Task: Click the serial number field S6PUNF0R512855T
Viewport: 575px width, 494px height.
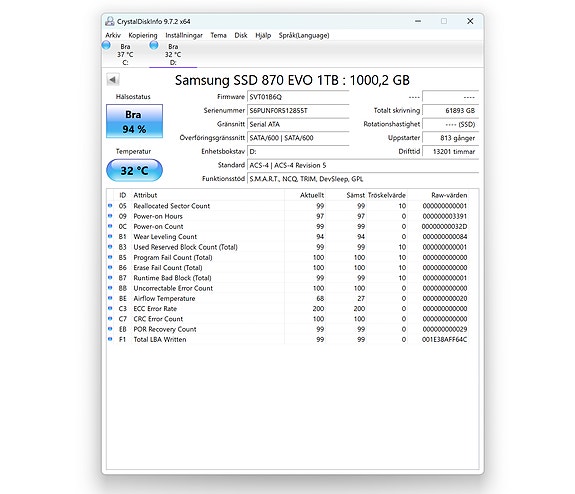Action: (x=298, y=110)
